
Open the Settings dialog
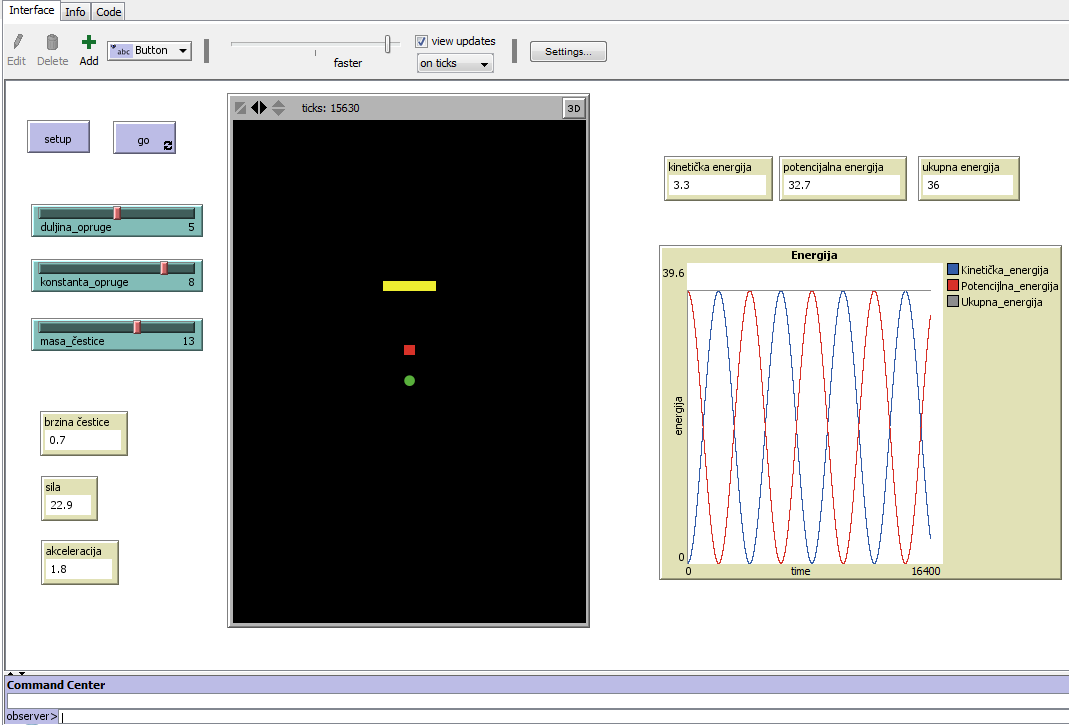(568, 51)
